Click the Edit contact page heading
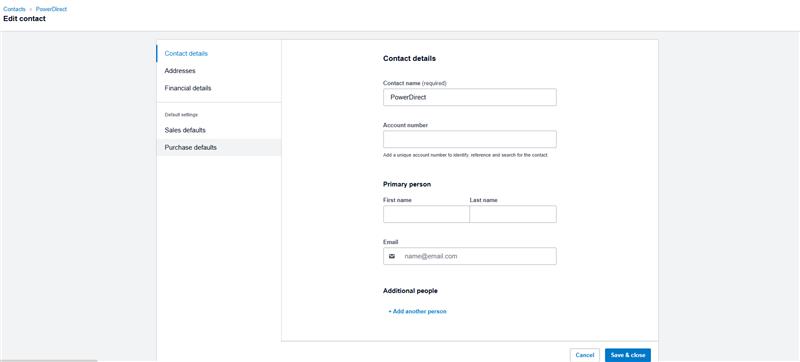 24,19
